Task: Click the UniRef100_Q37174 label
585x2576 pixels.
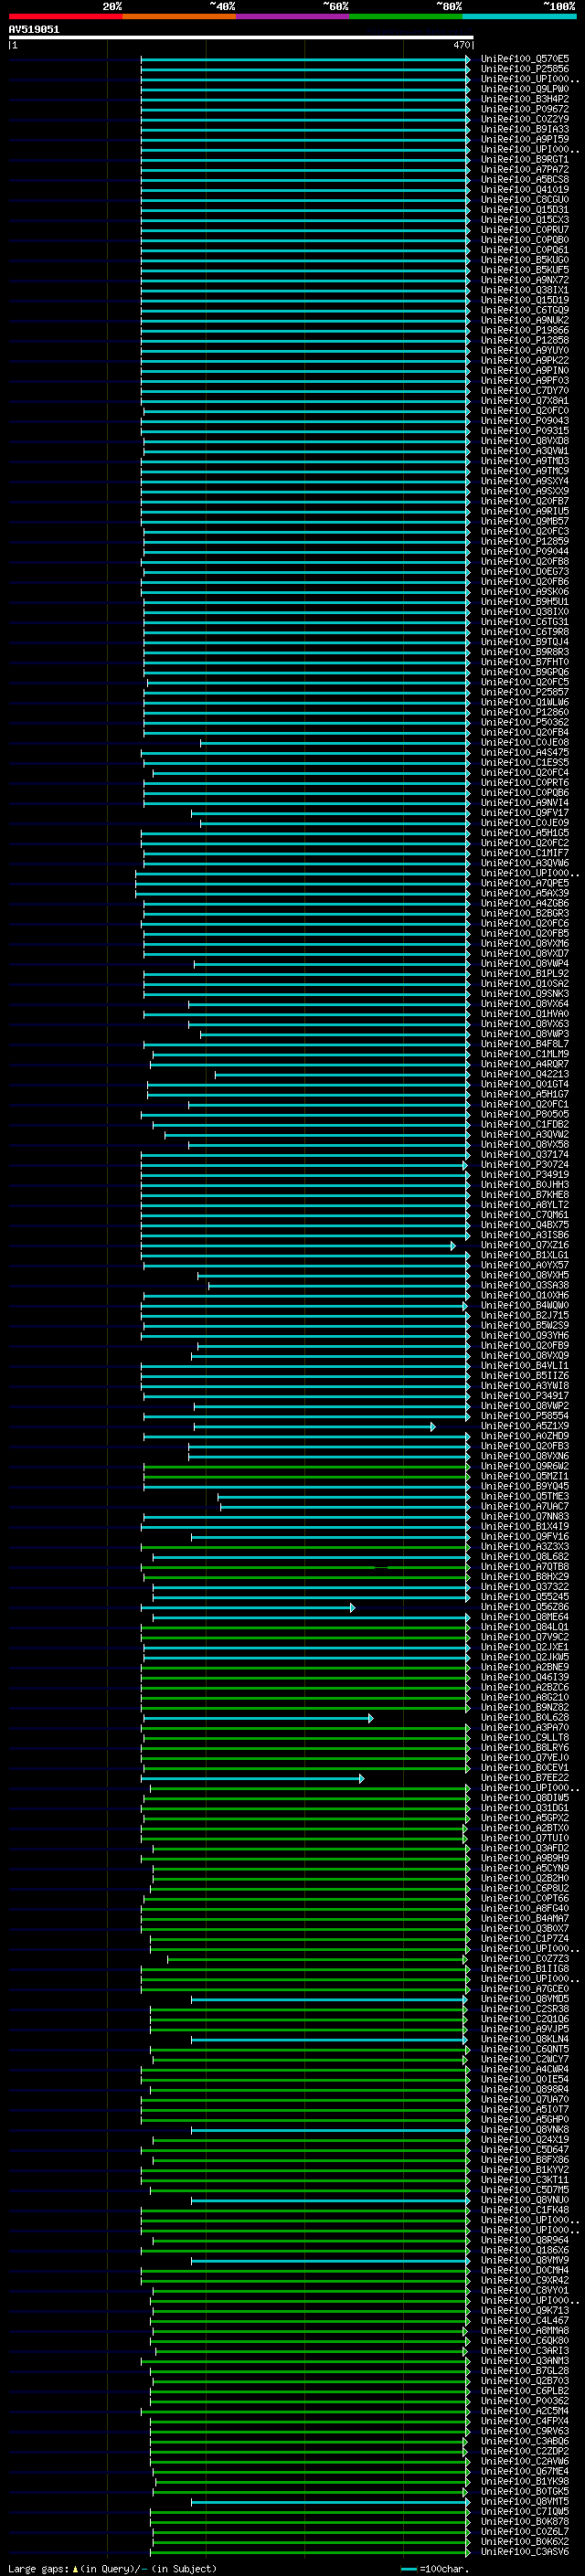Action: (x=525, y=1155)
